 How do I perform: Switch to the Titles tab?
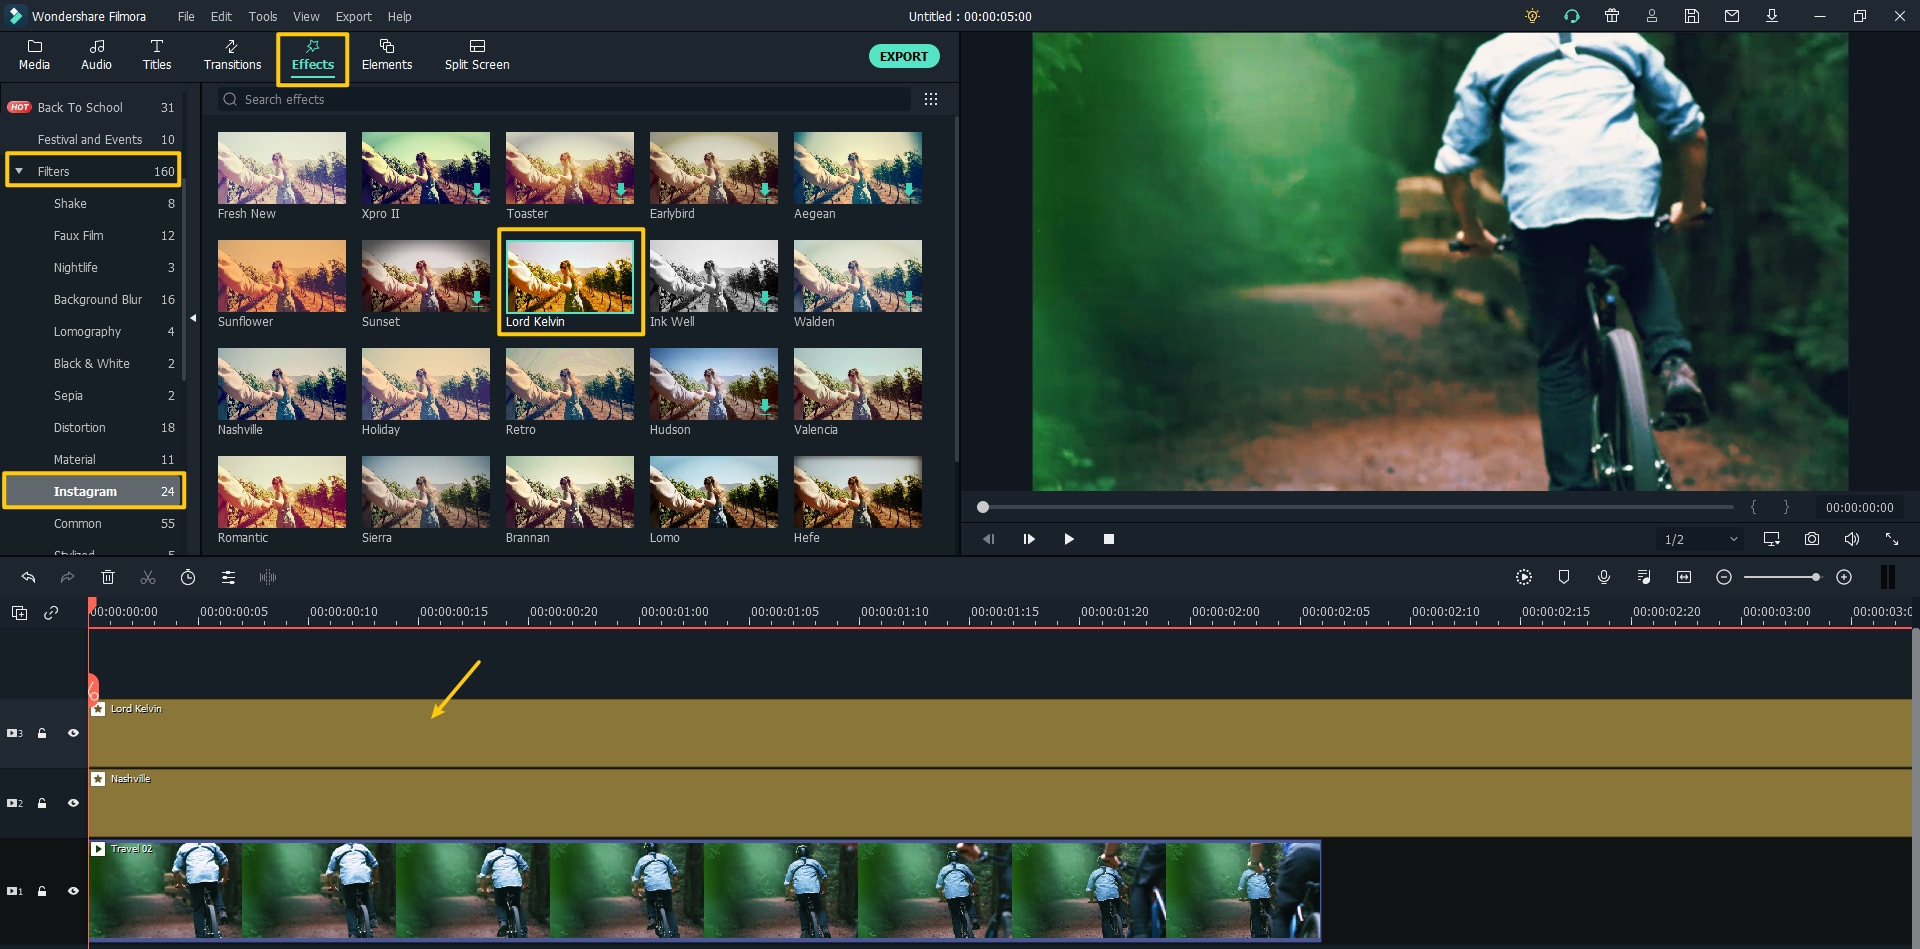coord(157,56)
